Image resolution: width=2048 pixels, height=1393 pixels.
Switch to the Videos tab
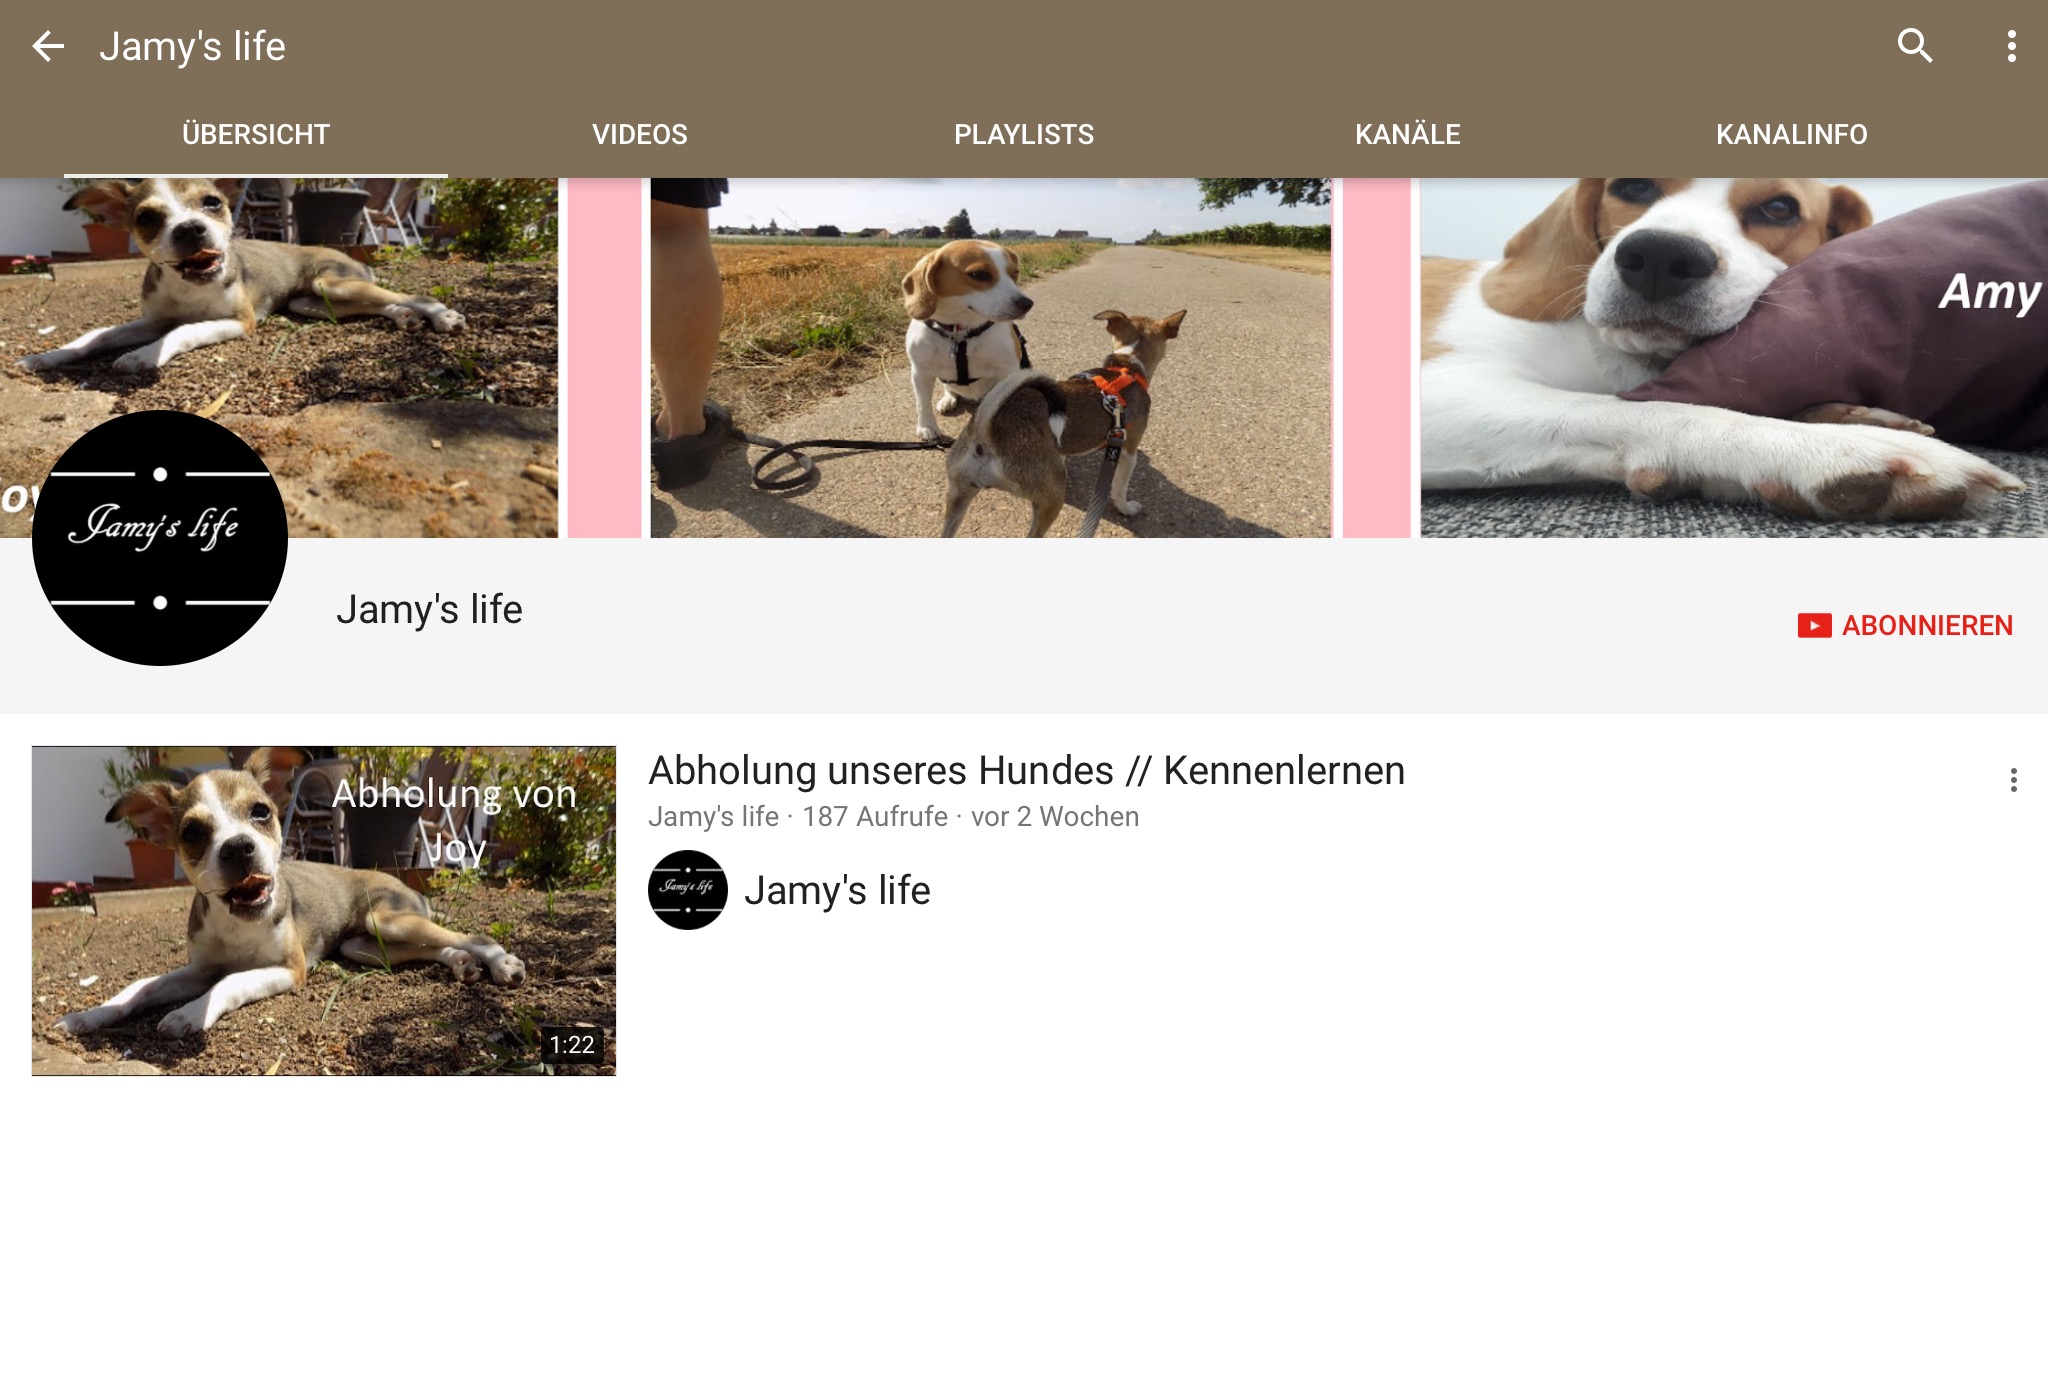639,134
